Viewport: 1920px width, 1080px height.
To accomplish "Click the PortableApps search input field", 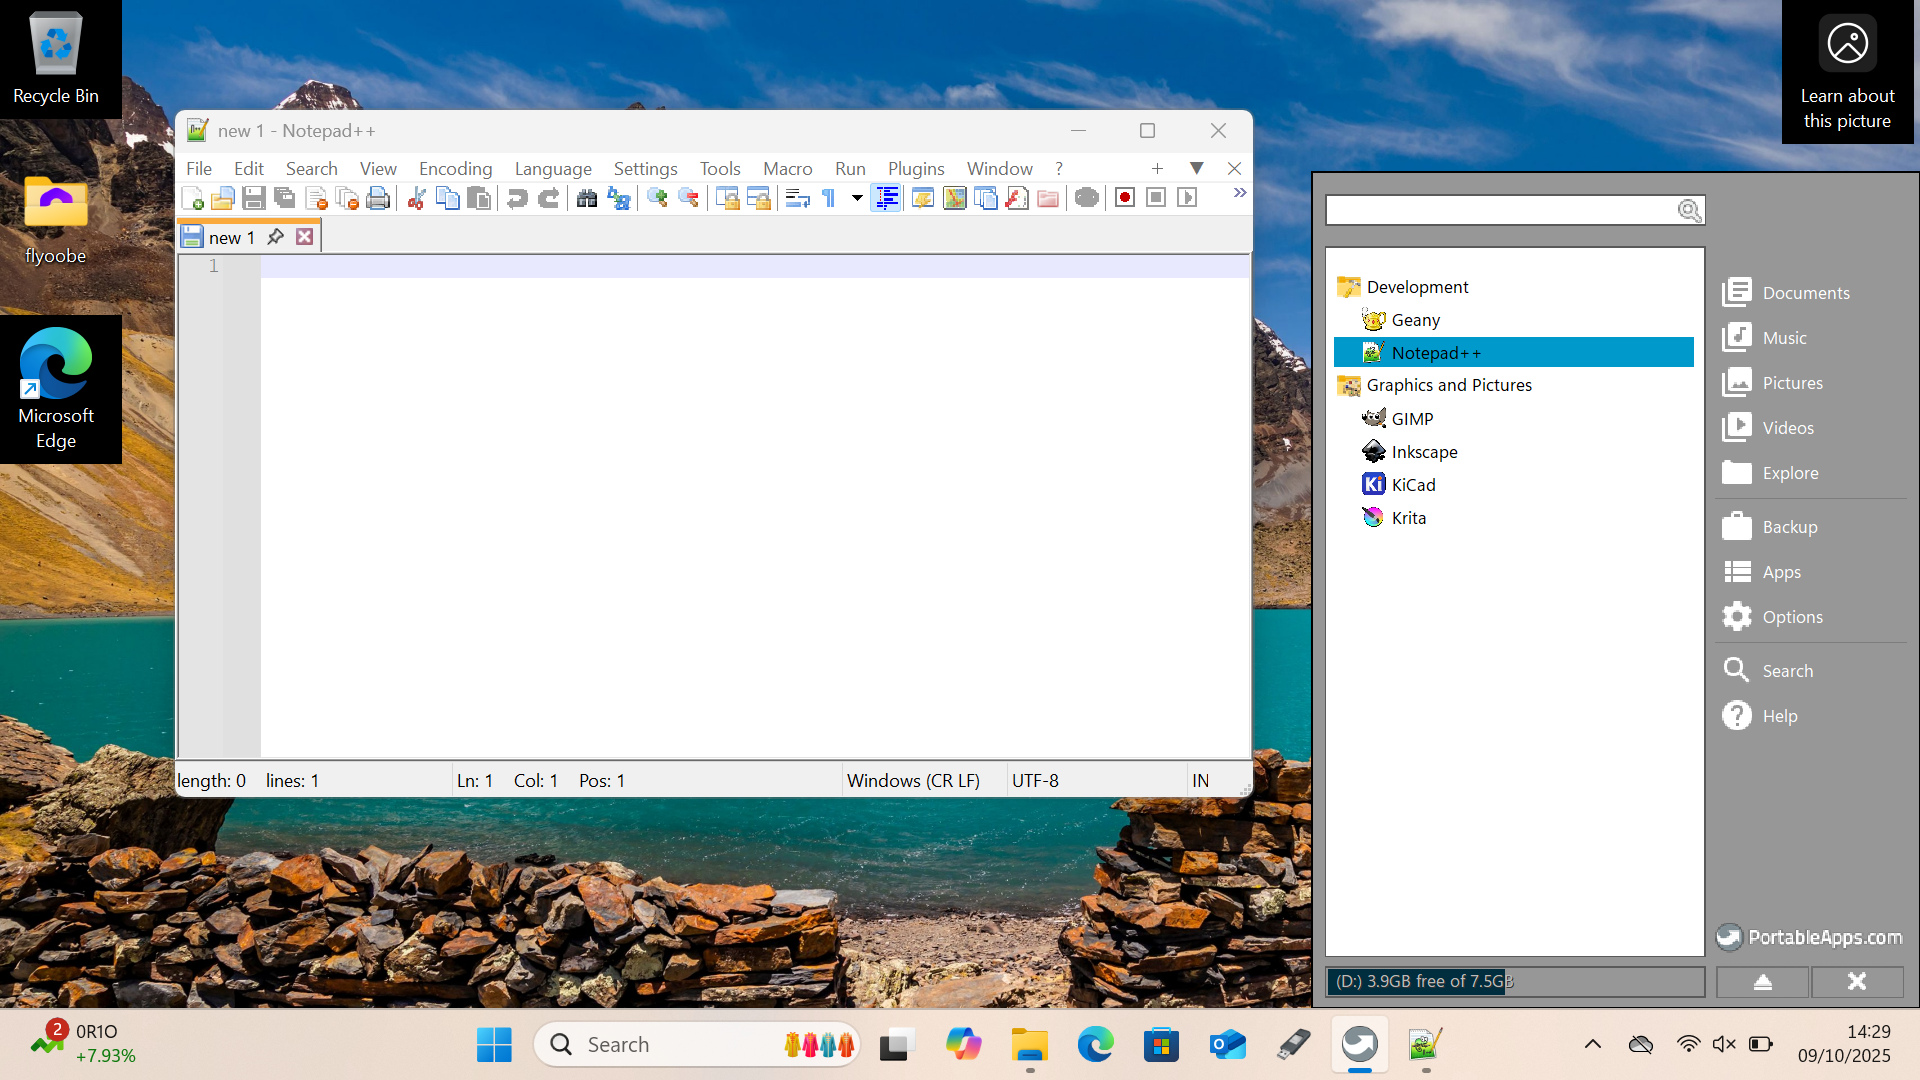I will coord(1500,210).
